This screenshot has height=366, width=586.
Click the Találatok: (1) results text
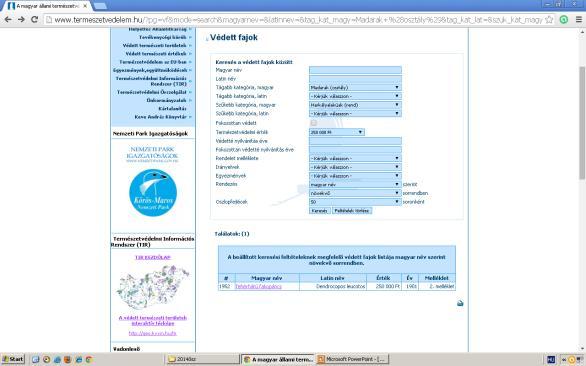pos(232,234)
